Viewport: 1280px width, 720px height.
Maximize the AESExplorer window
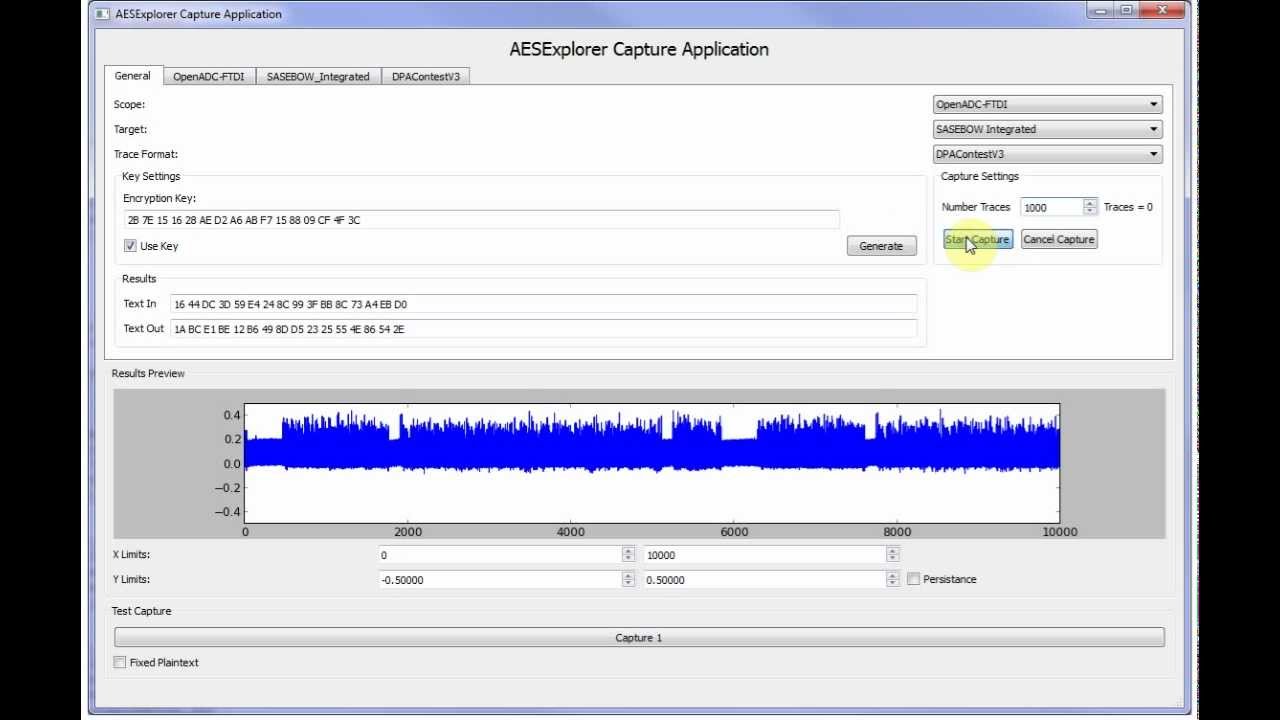click(1127, 10)
